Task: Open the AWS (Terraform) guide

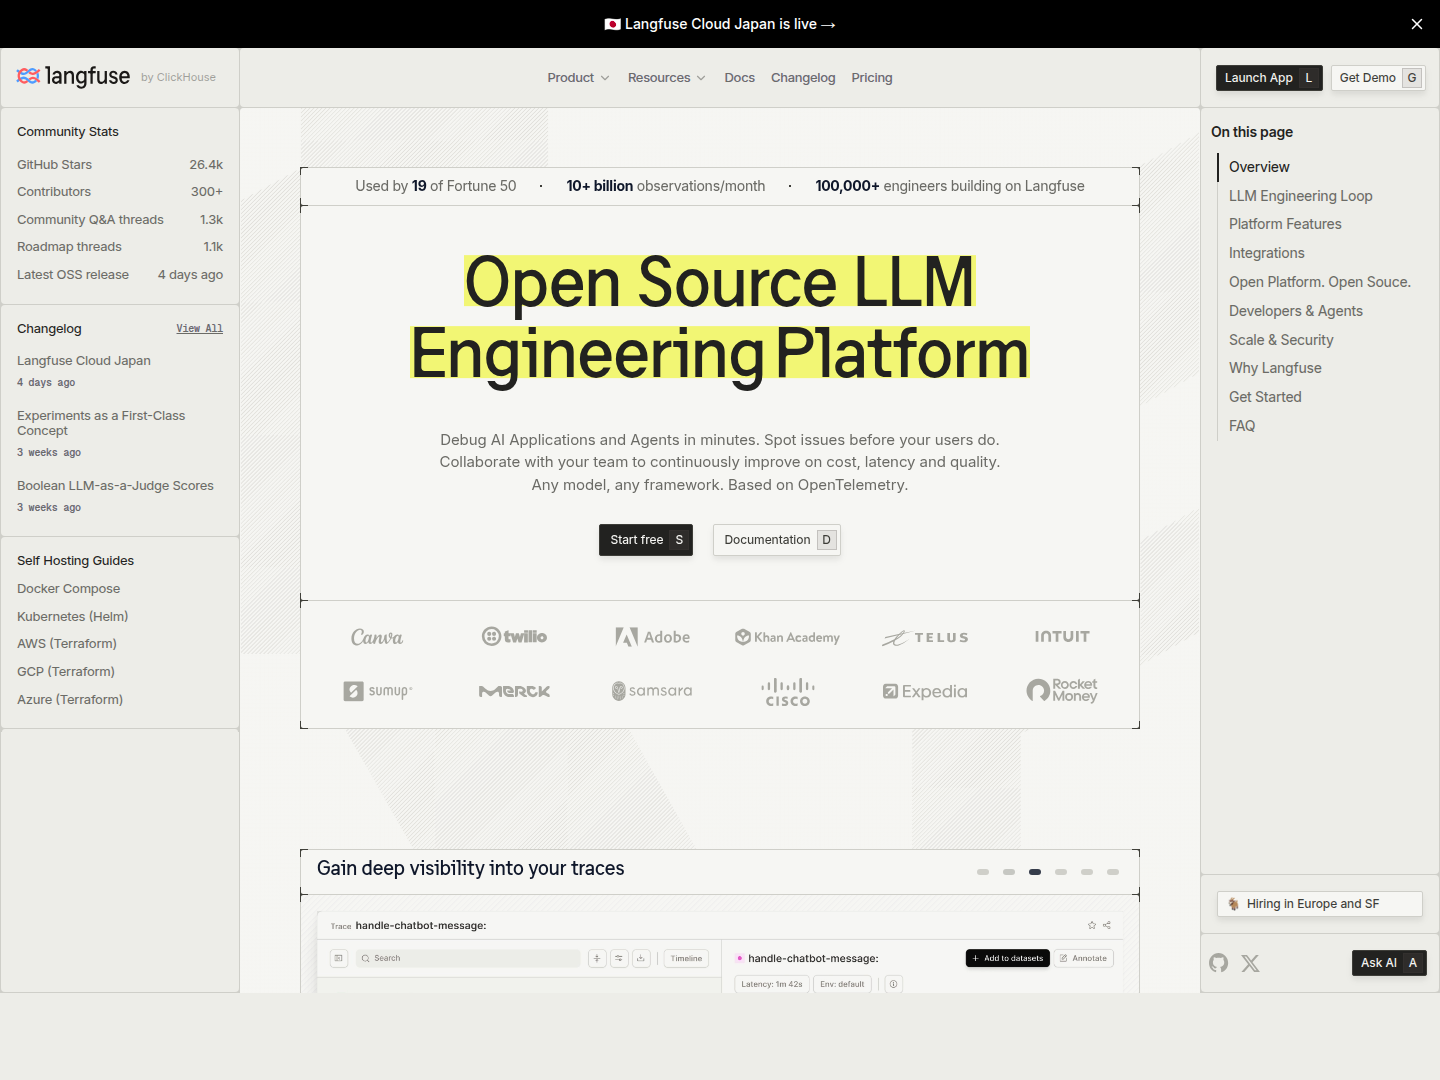Action: [x=67, y=644]
